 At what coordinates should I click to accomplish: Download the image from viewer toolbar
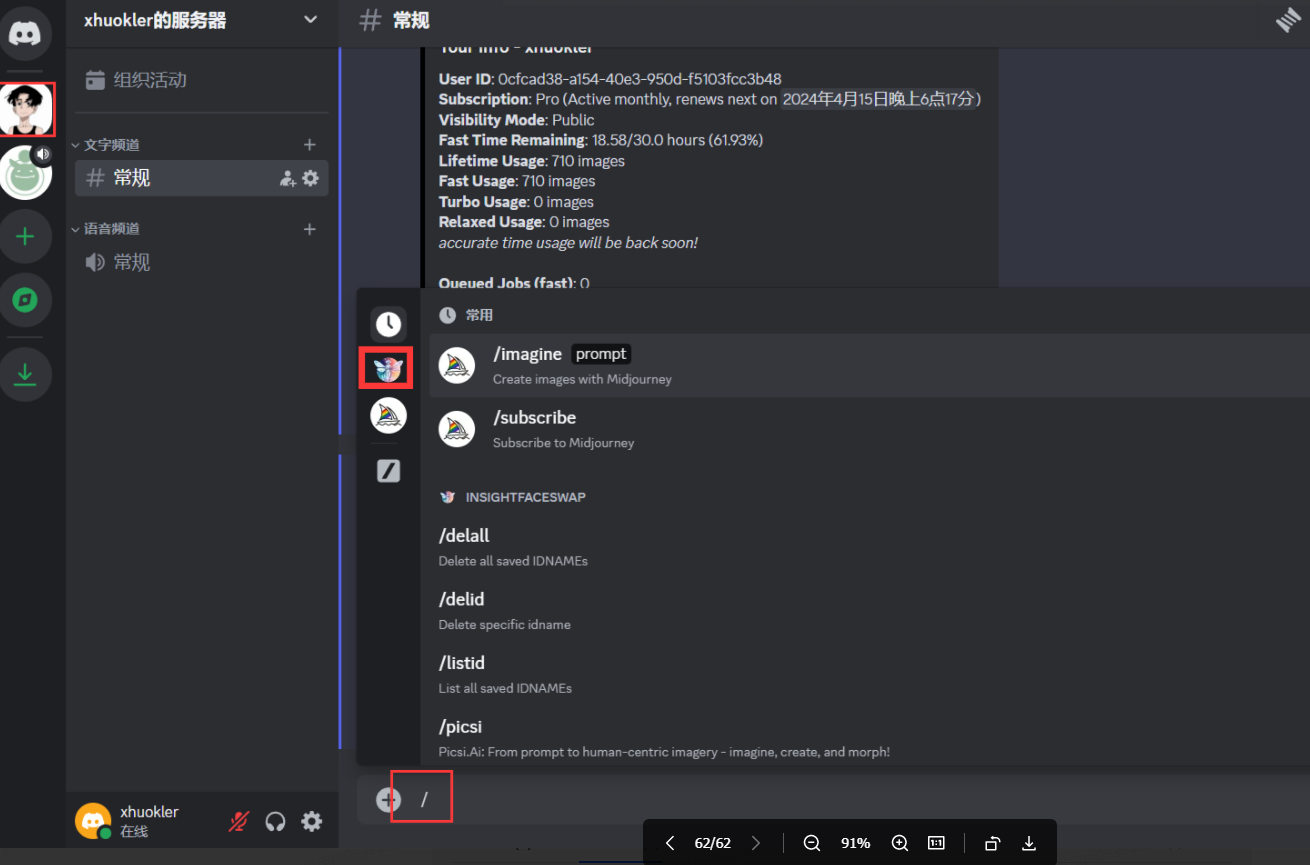tap(1029, 843)
